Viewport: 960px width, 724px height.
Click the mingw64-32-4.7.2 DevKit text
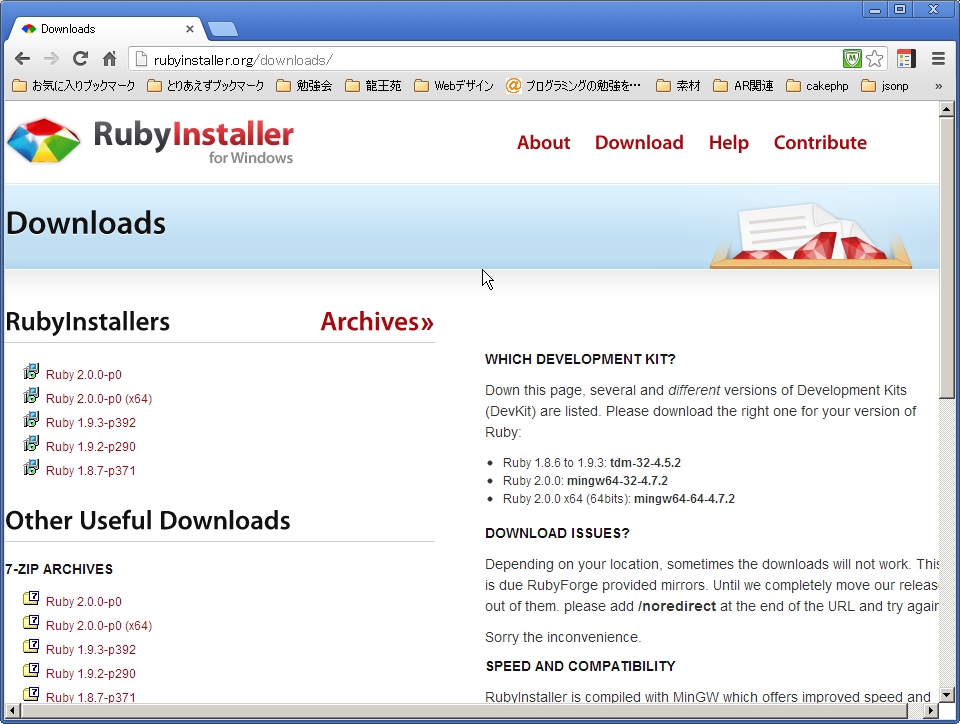click(x=617, y=481)
